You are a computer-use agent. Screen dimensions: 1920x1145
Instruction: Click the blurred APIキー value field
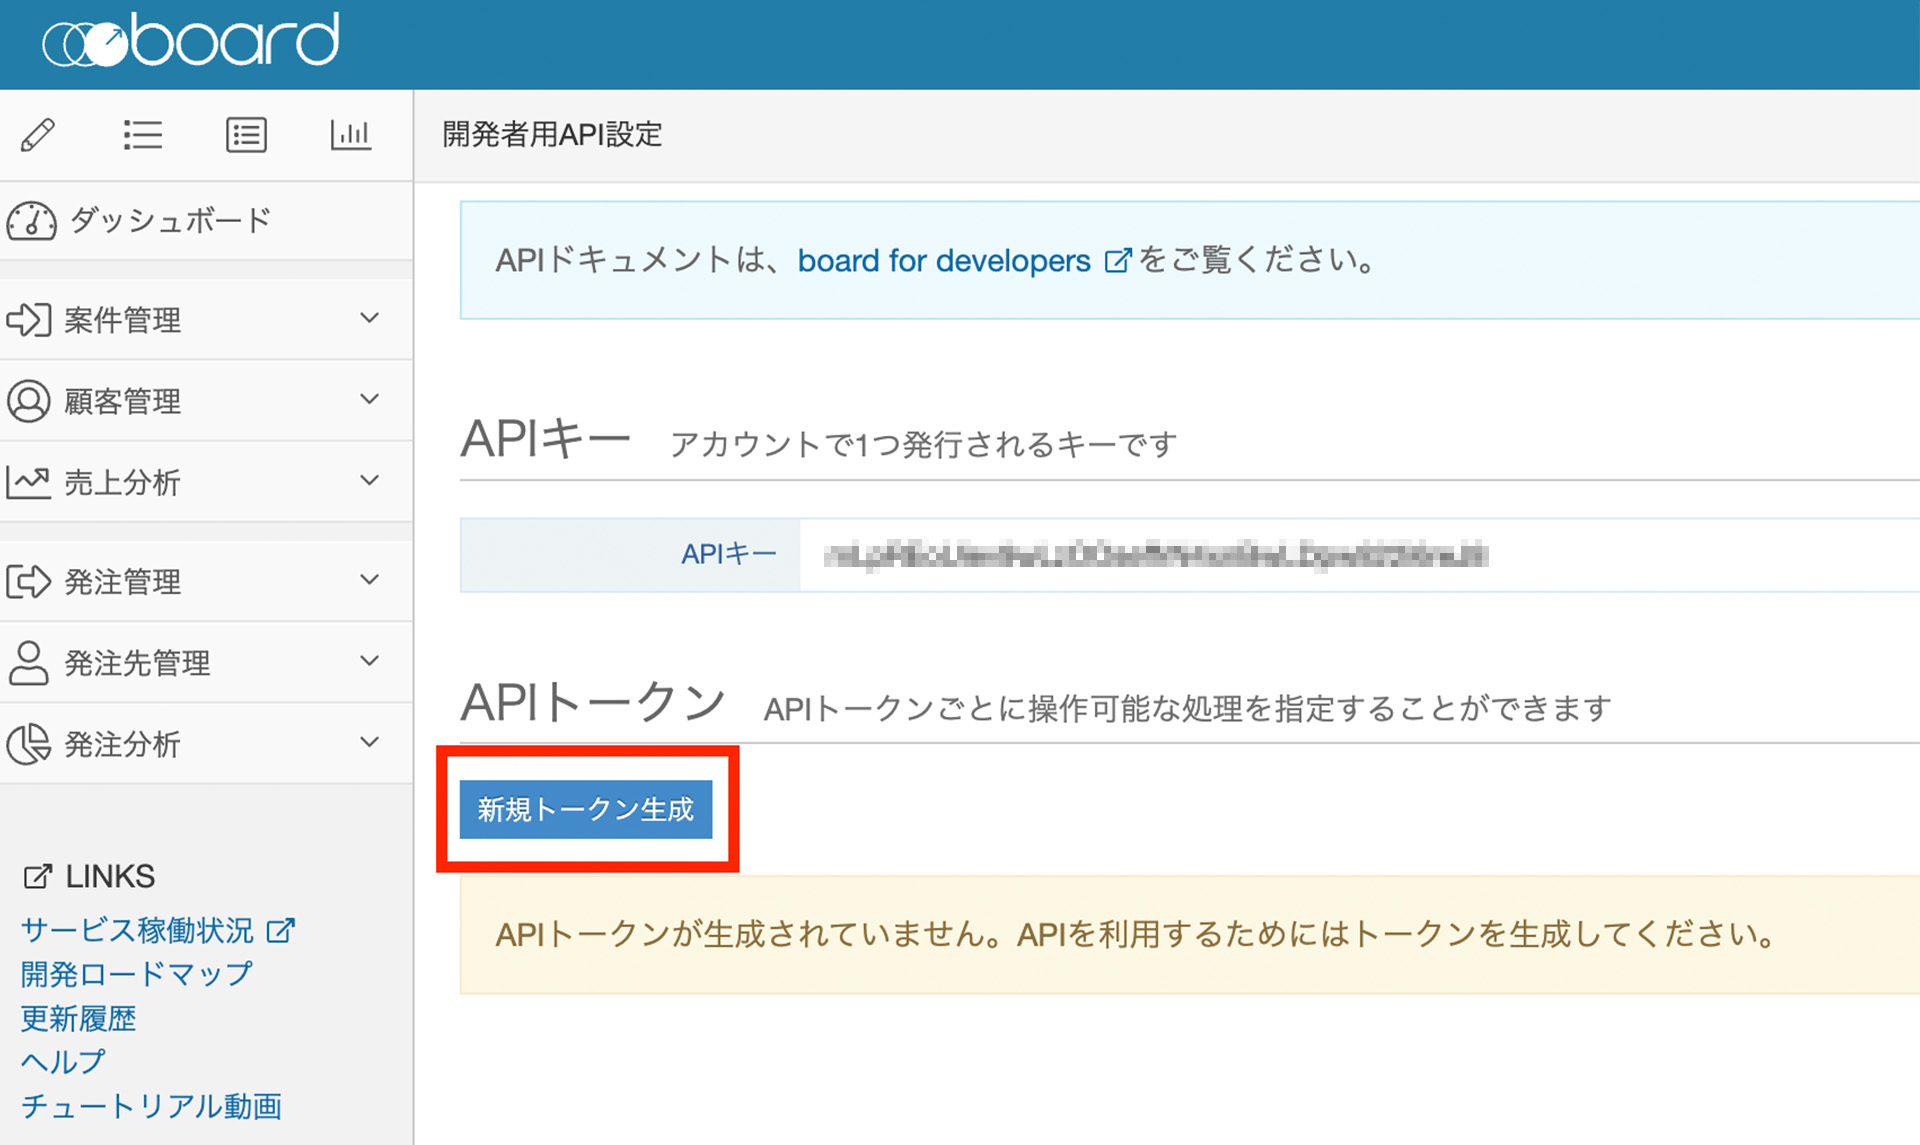coord(1155,555)
